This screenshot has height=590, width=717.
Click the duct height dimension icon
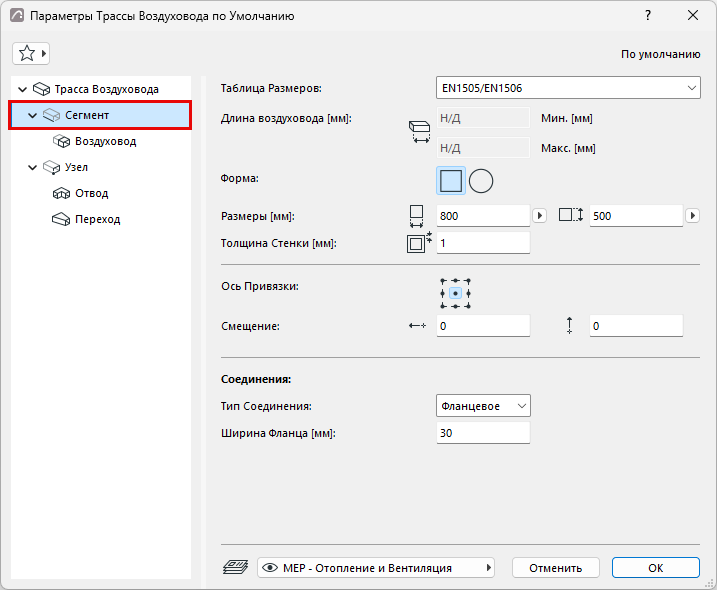(571, 215)
